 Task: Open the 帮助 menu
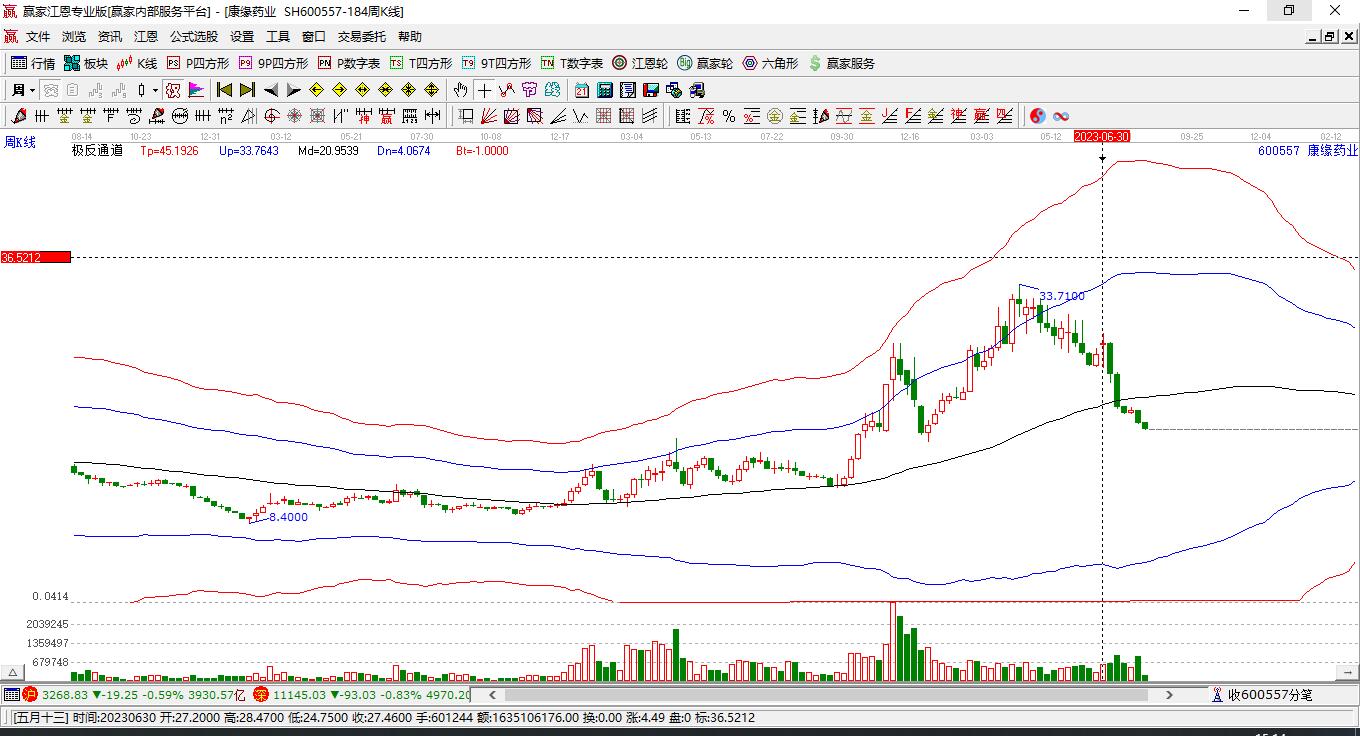tap(410, 37)
